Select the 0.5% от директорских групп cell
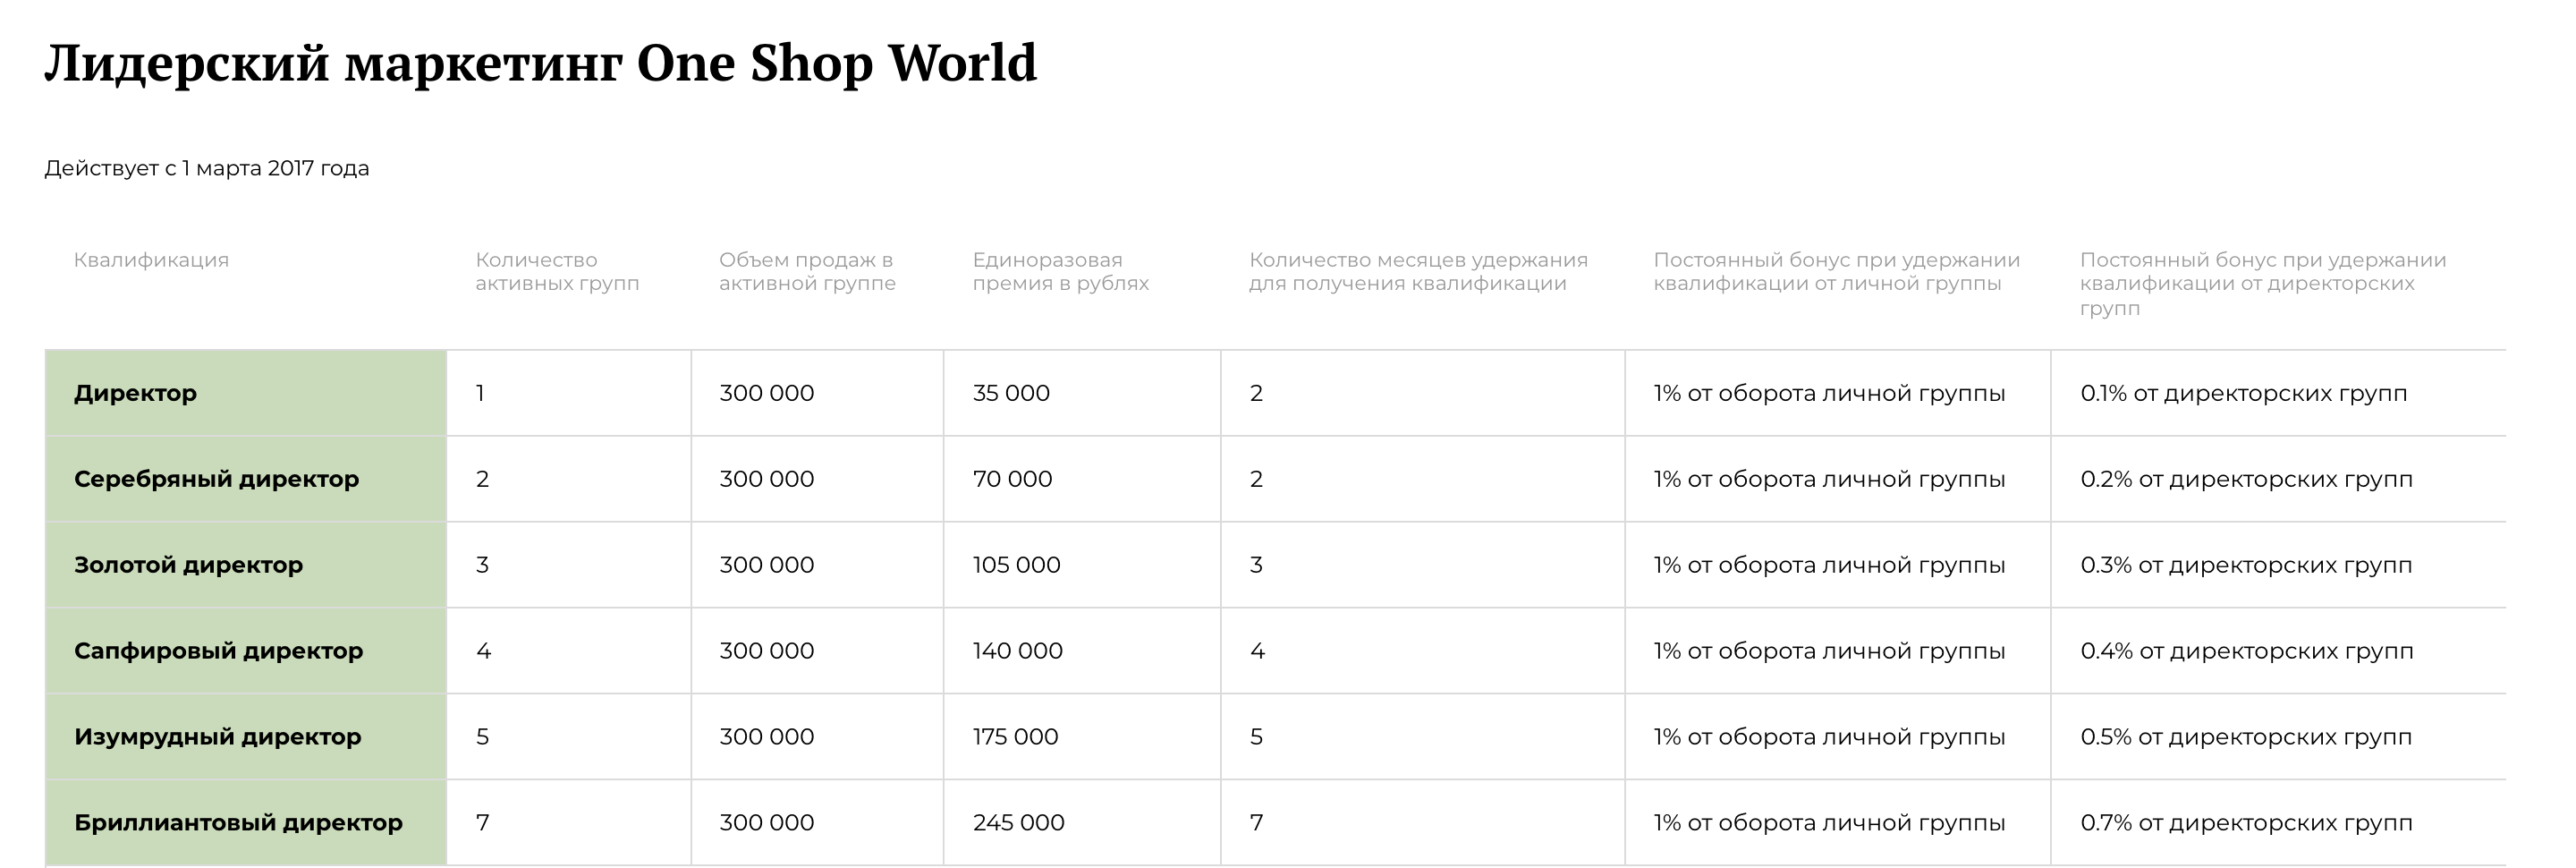 (x=2279, y=737)
